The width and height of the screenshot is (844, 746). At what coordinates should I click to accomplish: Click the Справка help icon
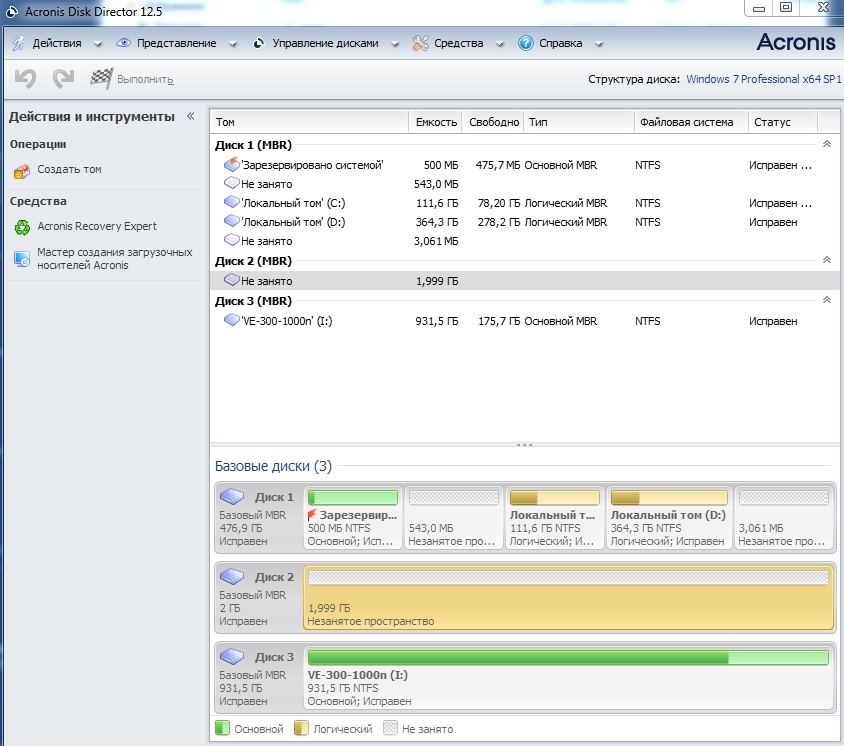(x=526, y=43)
